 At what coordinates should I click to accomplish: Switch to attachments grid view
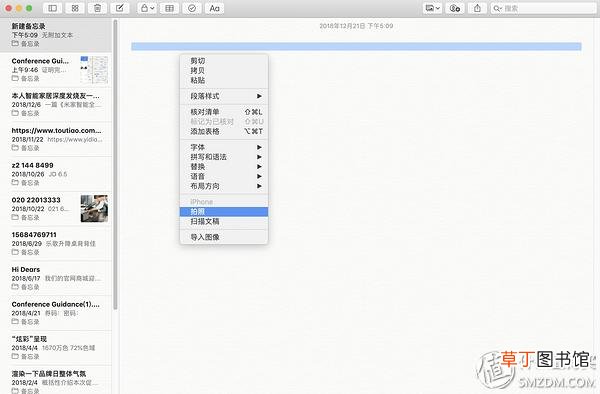(75, 8)
